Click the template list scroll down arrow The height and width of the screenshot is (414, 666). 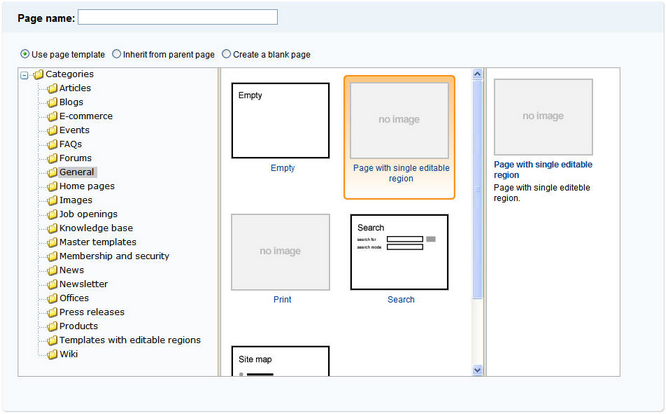pyautogui.click(x=477, y=370)
